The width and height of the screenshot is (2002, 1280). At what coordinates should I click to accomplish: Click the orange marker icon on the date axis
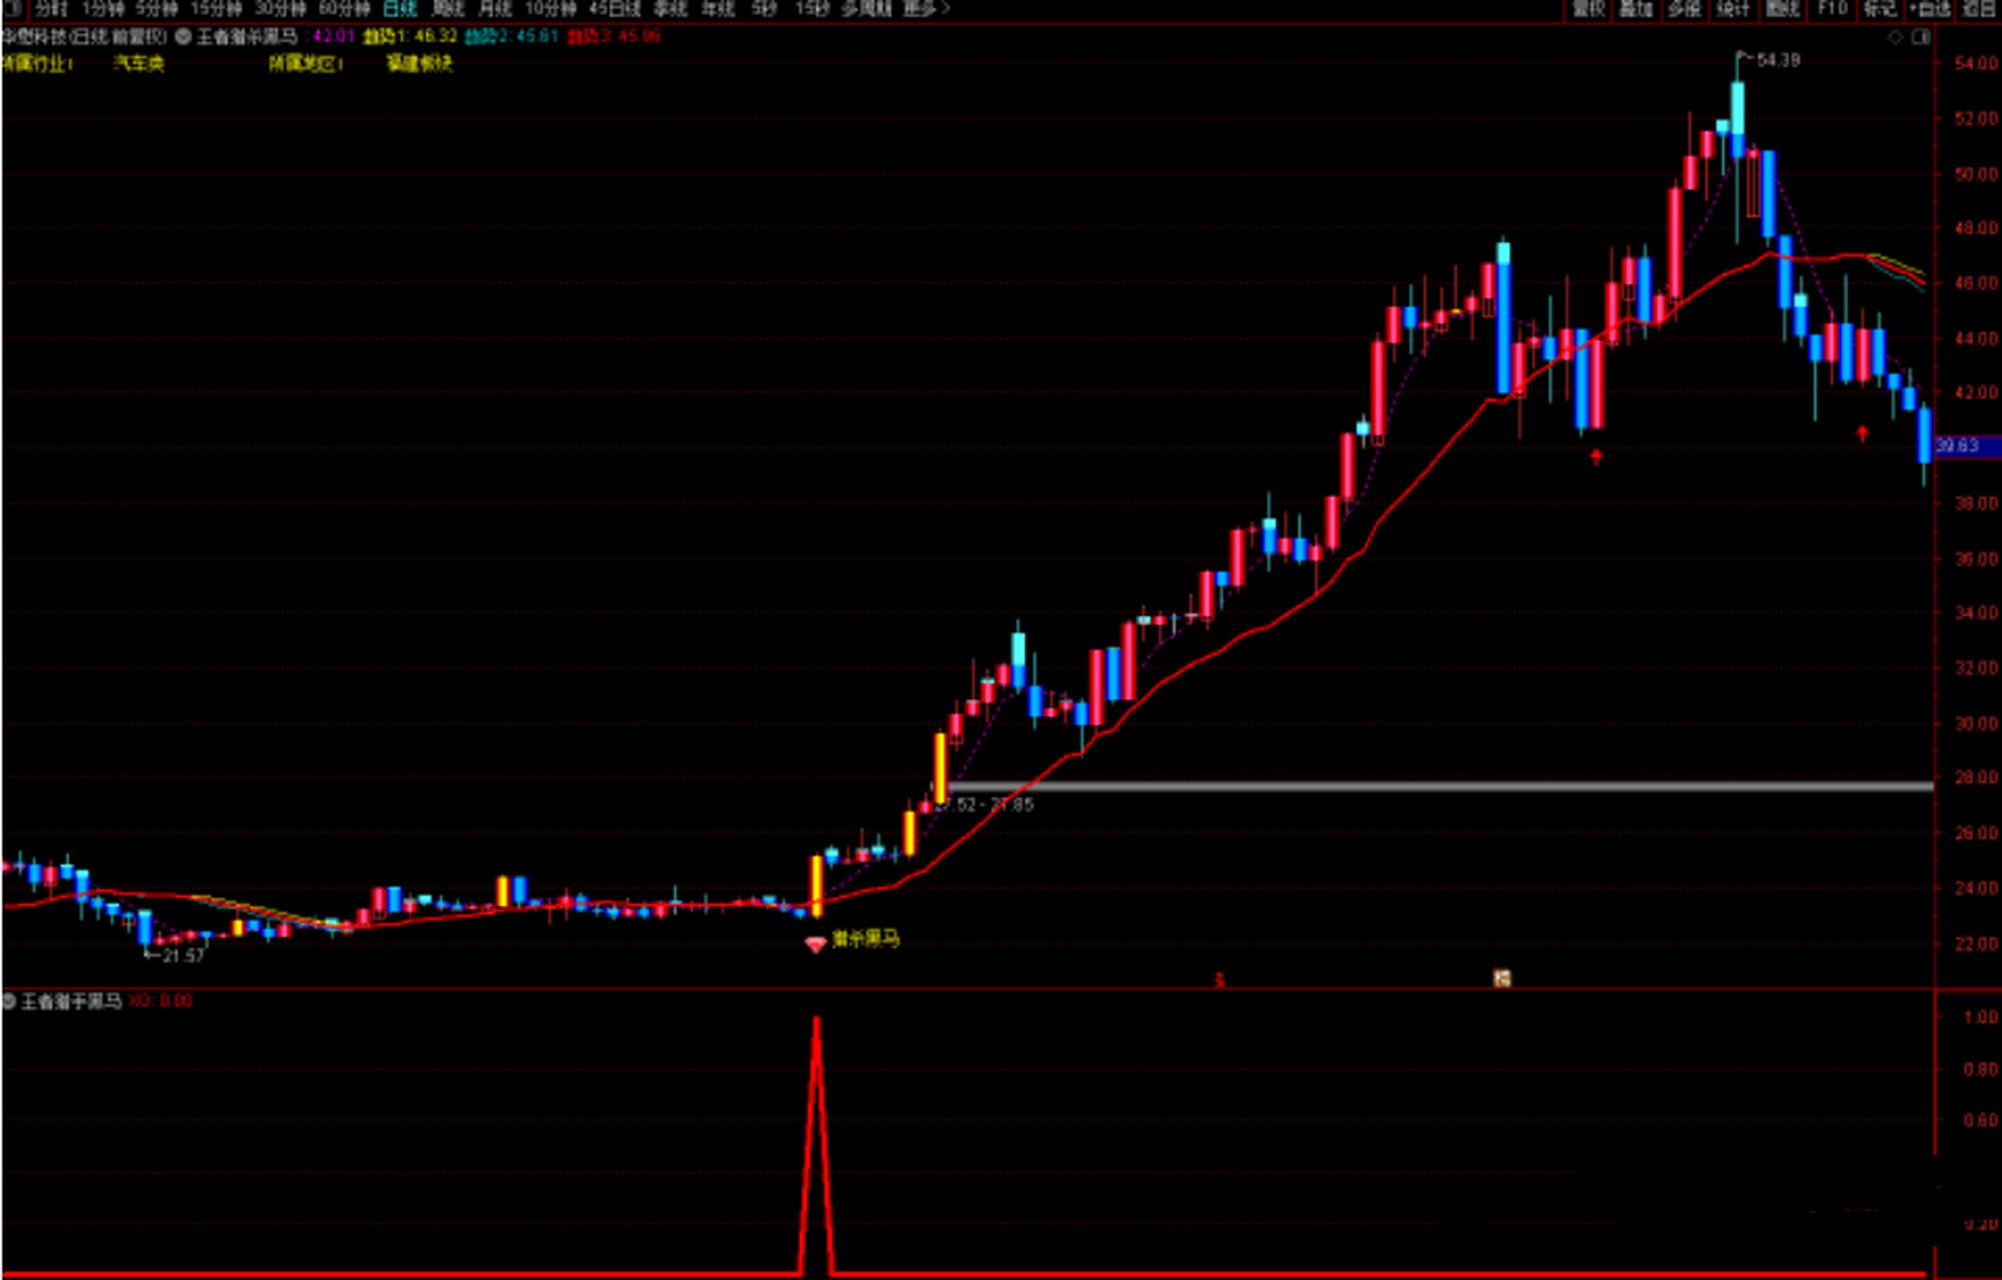pyautogui.click(x=1502, y=978)
